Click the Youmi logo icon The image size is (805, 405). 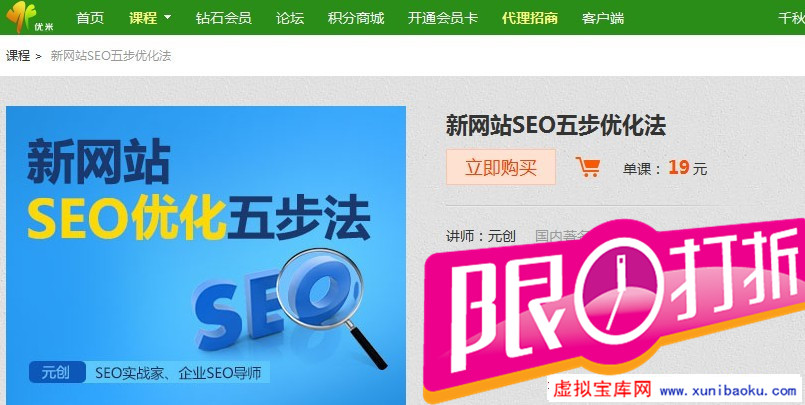pos(30,17)
